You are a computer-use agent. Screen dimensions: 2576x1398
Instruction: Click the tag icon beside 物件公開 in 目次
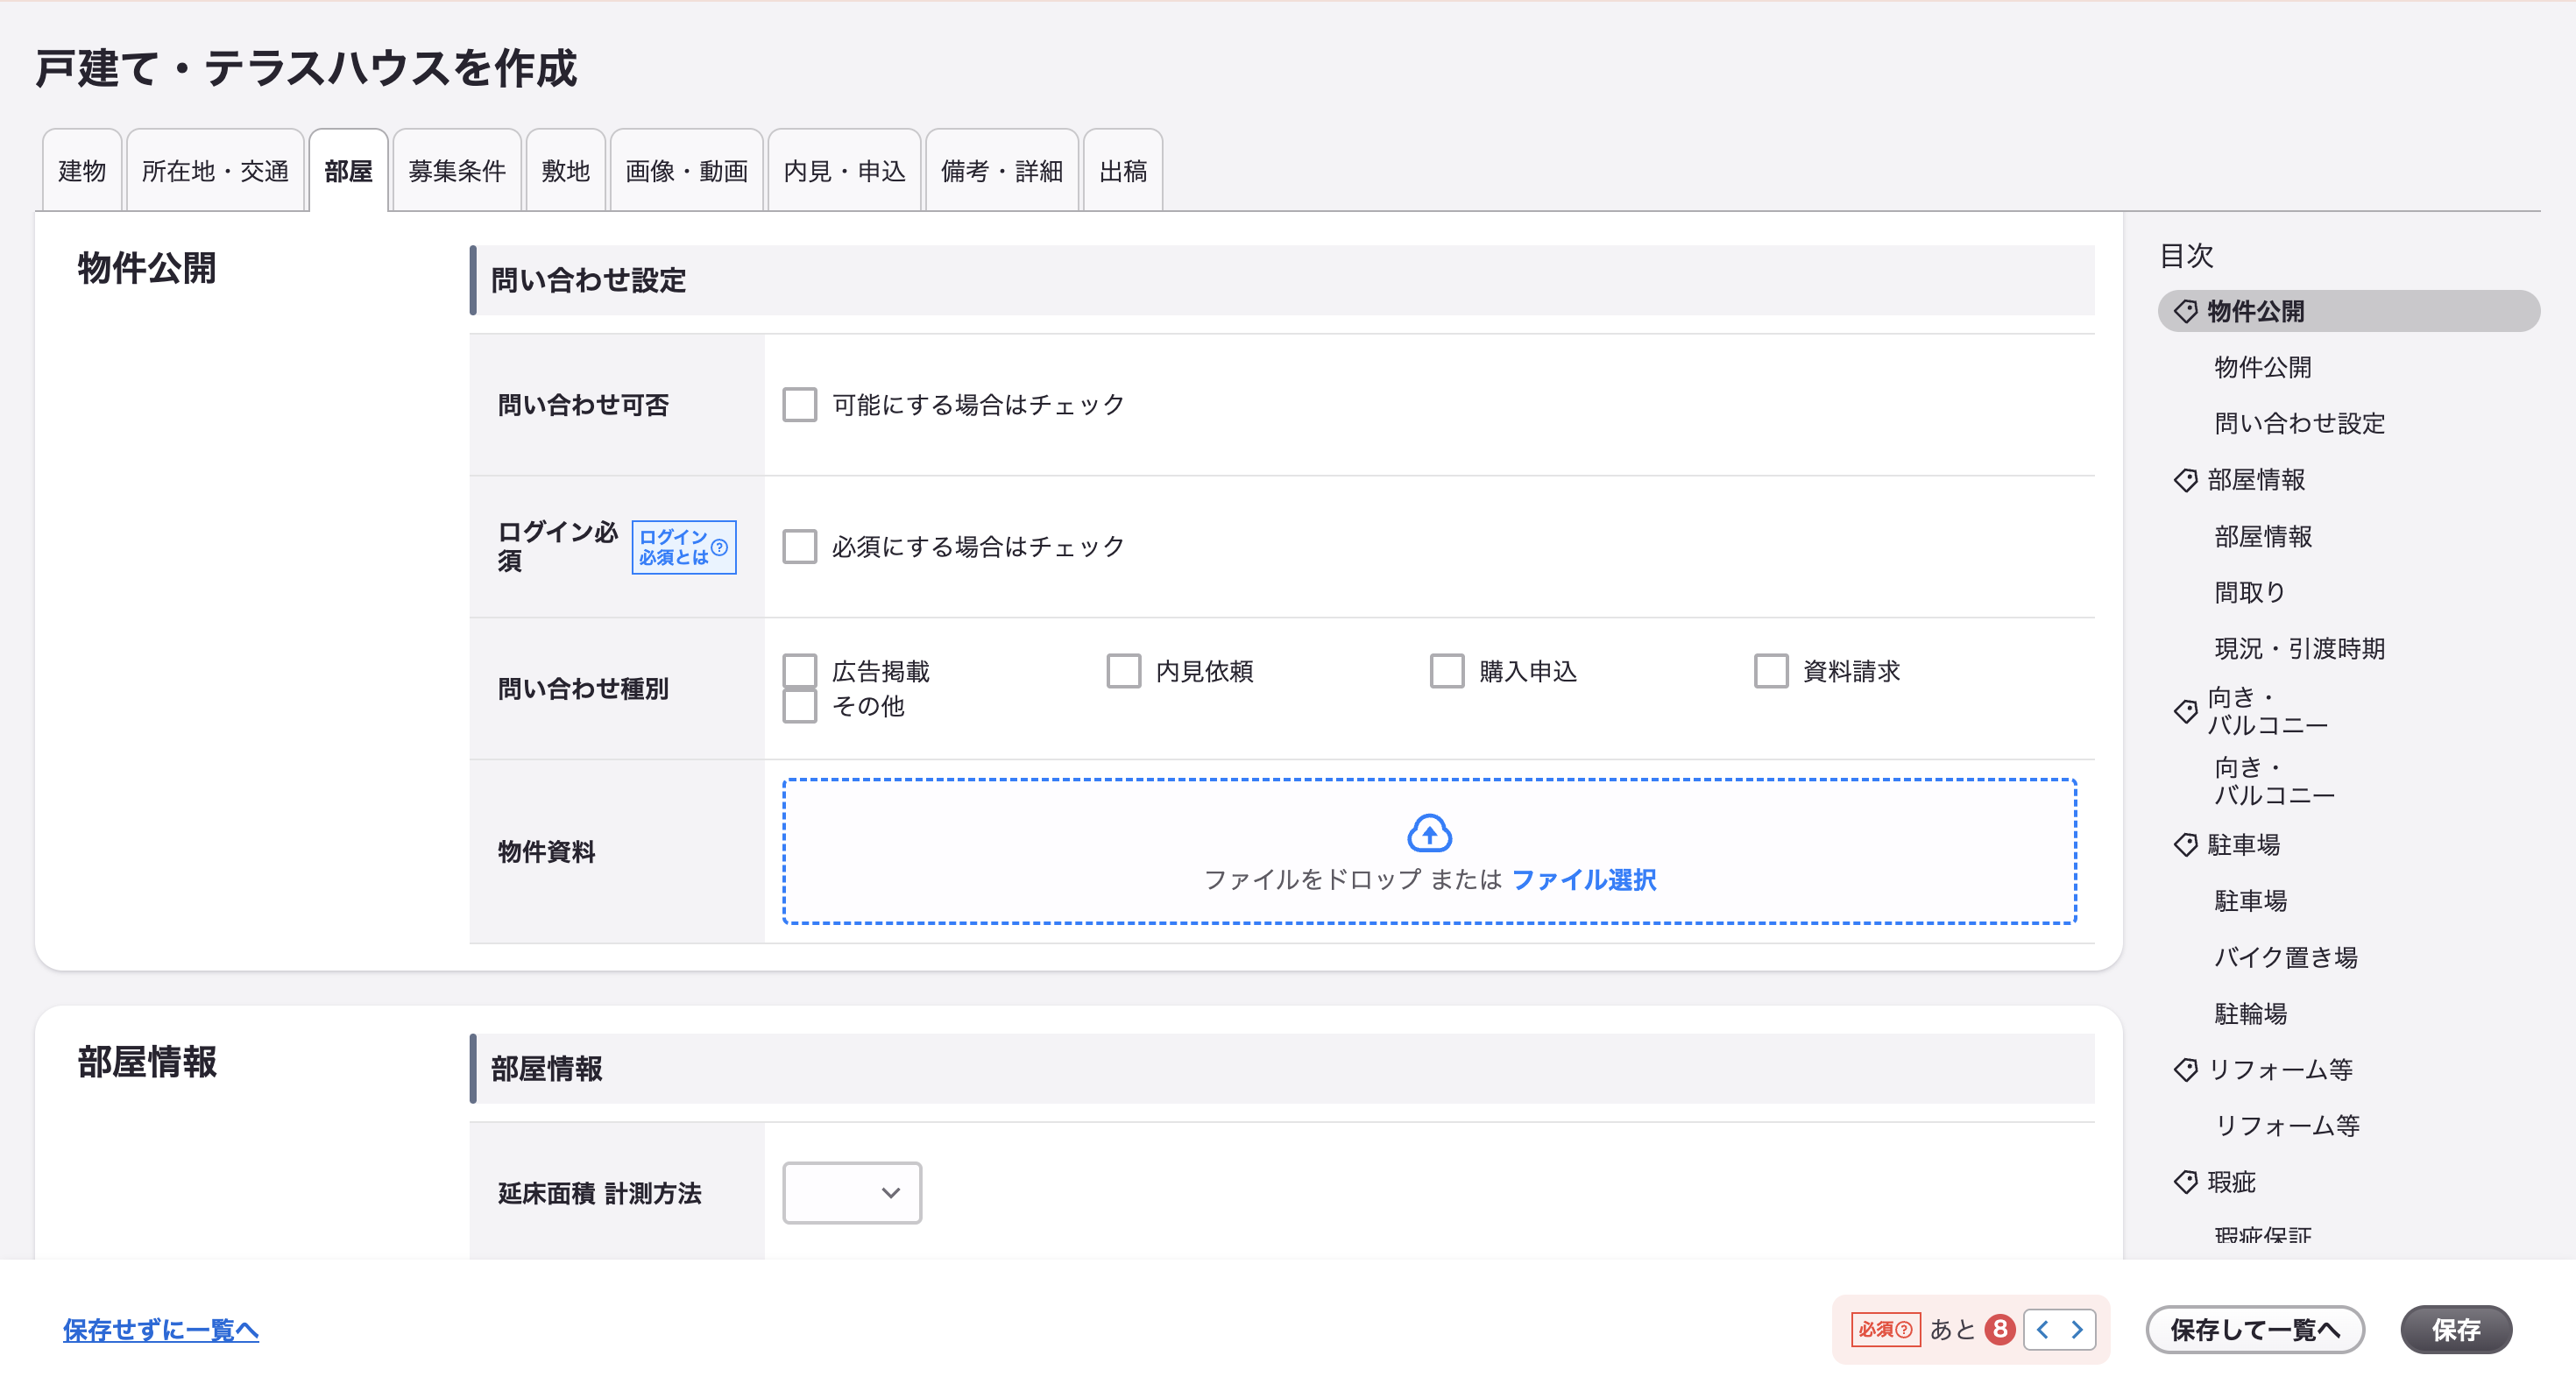[2185, 311]
